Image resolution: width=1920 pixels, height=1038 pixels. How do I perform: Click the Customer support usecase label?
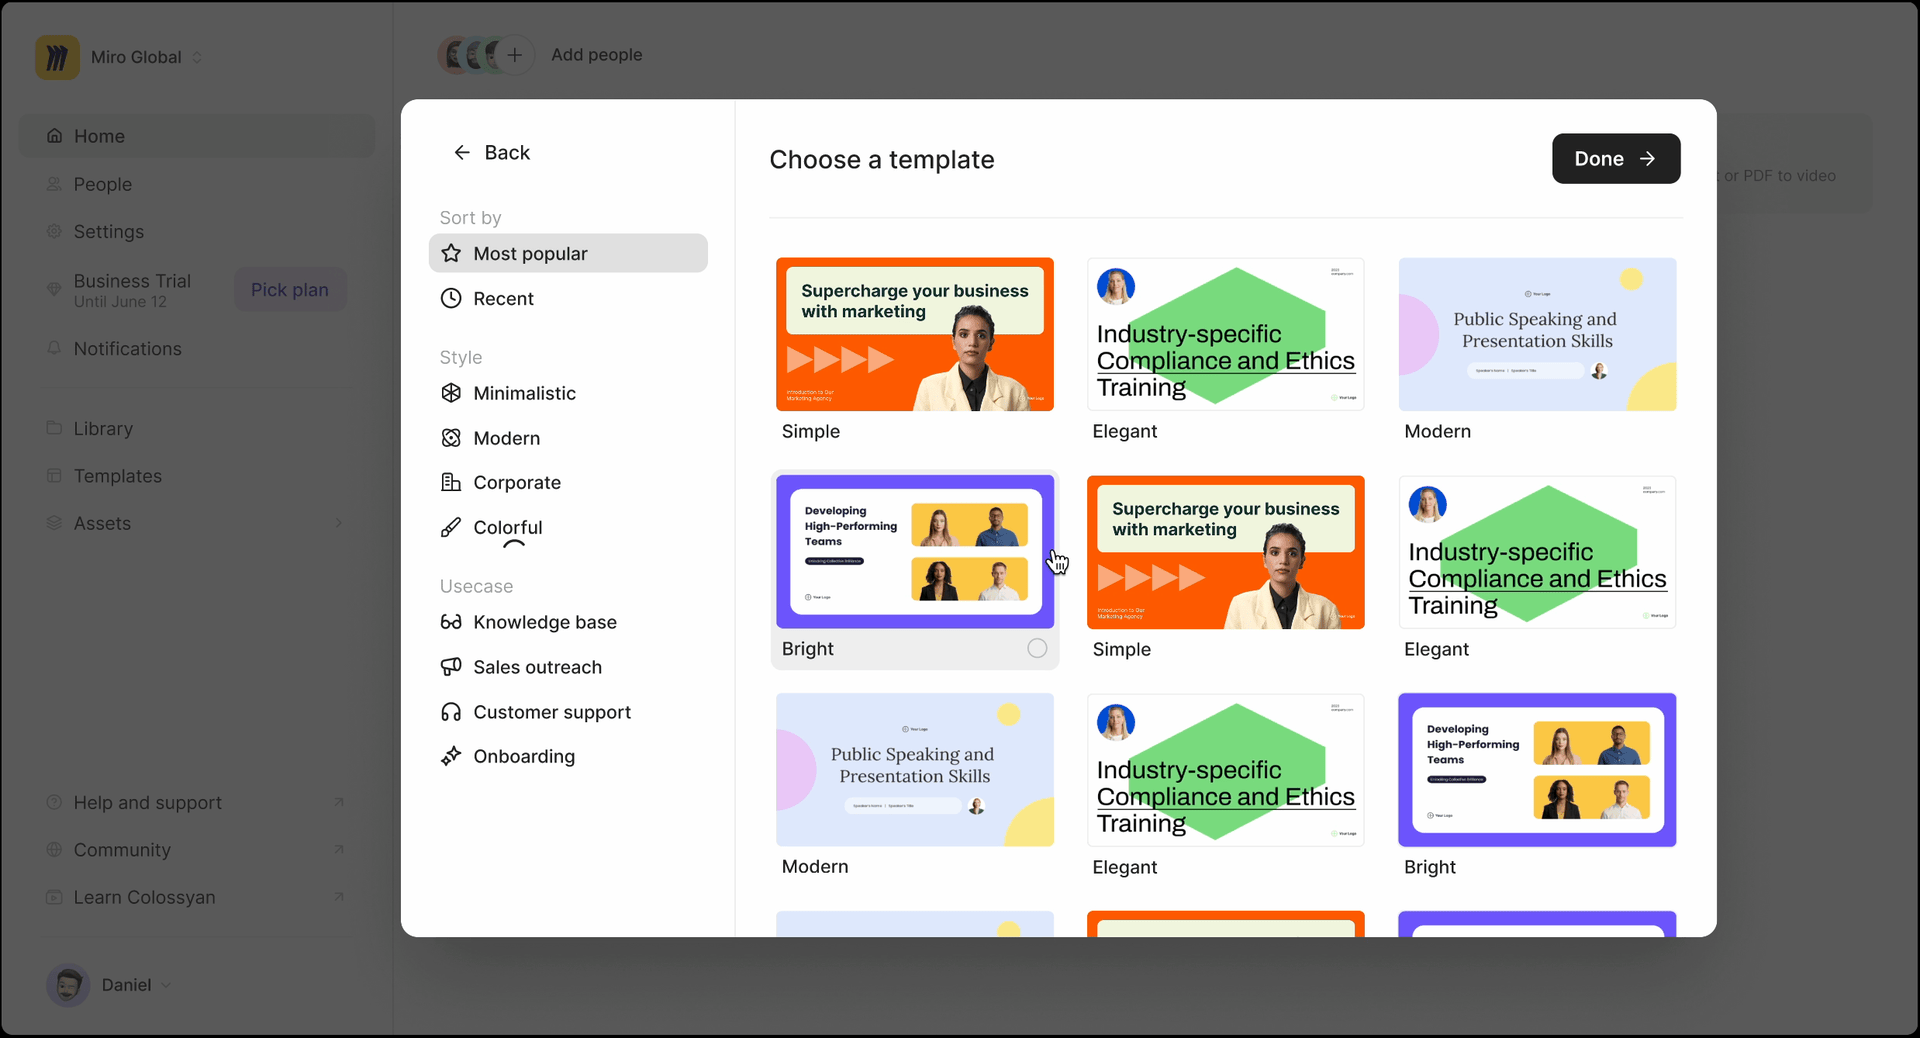pyautogui.click(x=552, y=712)
